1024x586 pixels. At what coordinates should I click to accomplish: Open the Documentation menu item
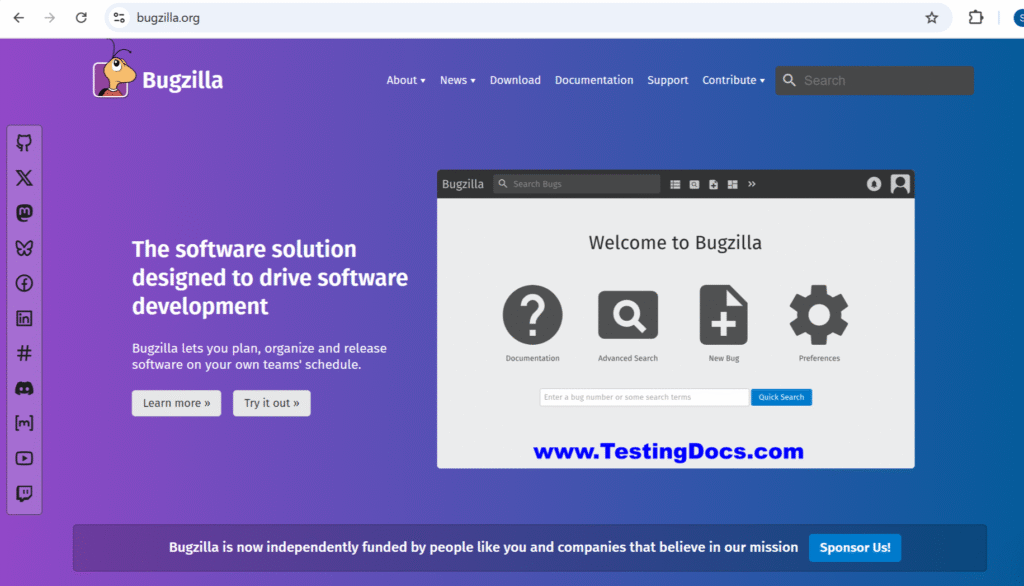tap(594, 80)
